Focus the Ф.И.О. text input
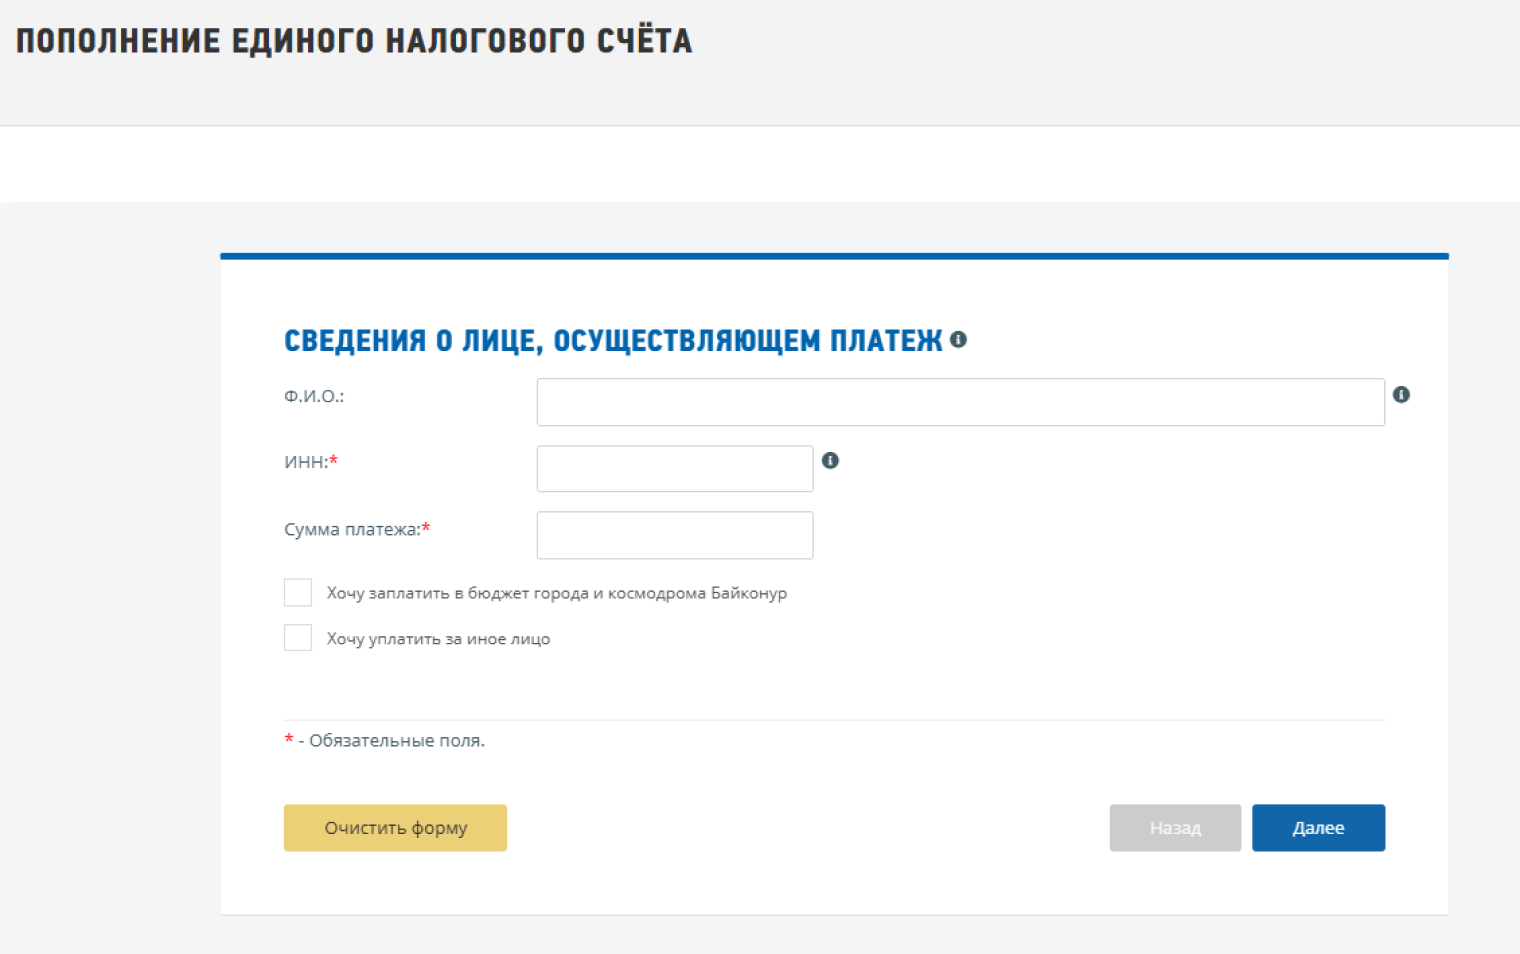This screenshot has height=954, width=1520. (960, 402)
